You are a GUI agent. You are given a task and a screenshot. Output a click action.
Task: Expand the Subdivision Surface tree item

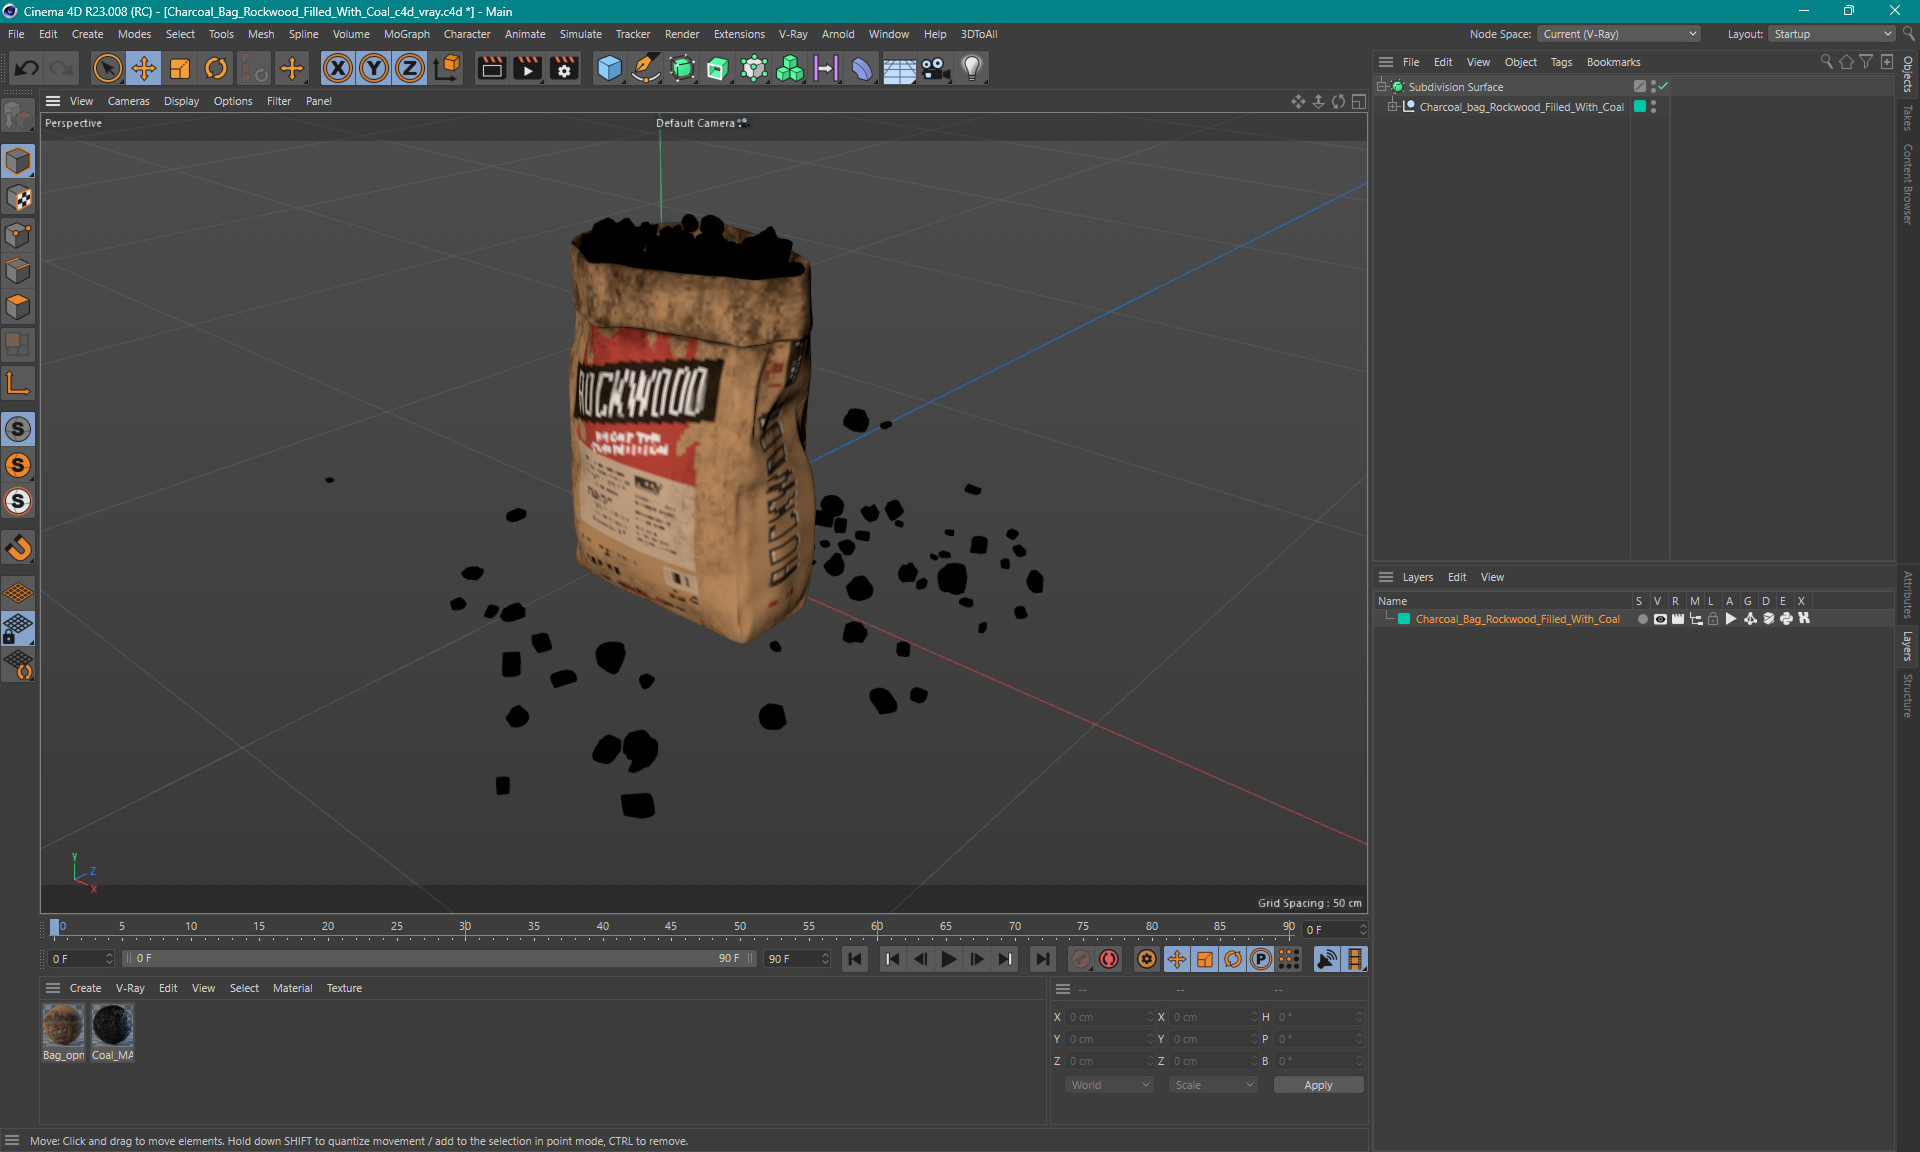(x=1382, y=87)
